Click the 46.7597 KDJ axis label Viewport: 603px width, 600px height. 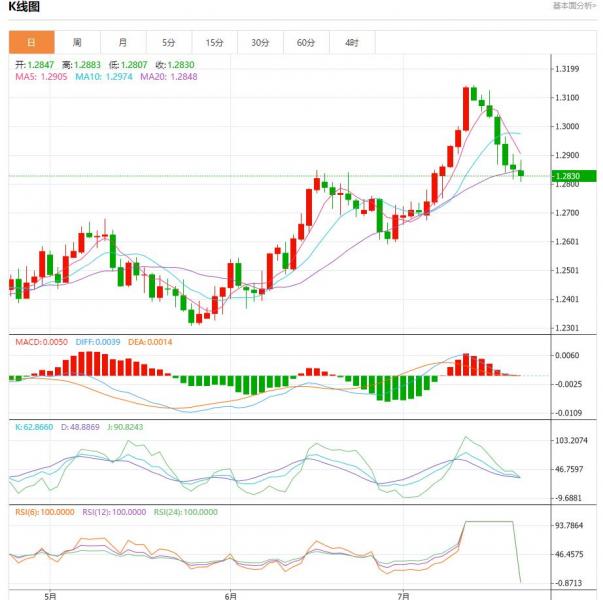pos(570,469)
